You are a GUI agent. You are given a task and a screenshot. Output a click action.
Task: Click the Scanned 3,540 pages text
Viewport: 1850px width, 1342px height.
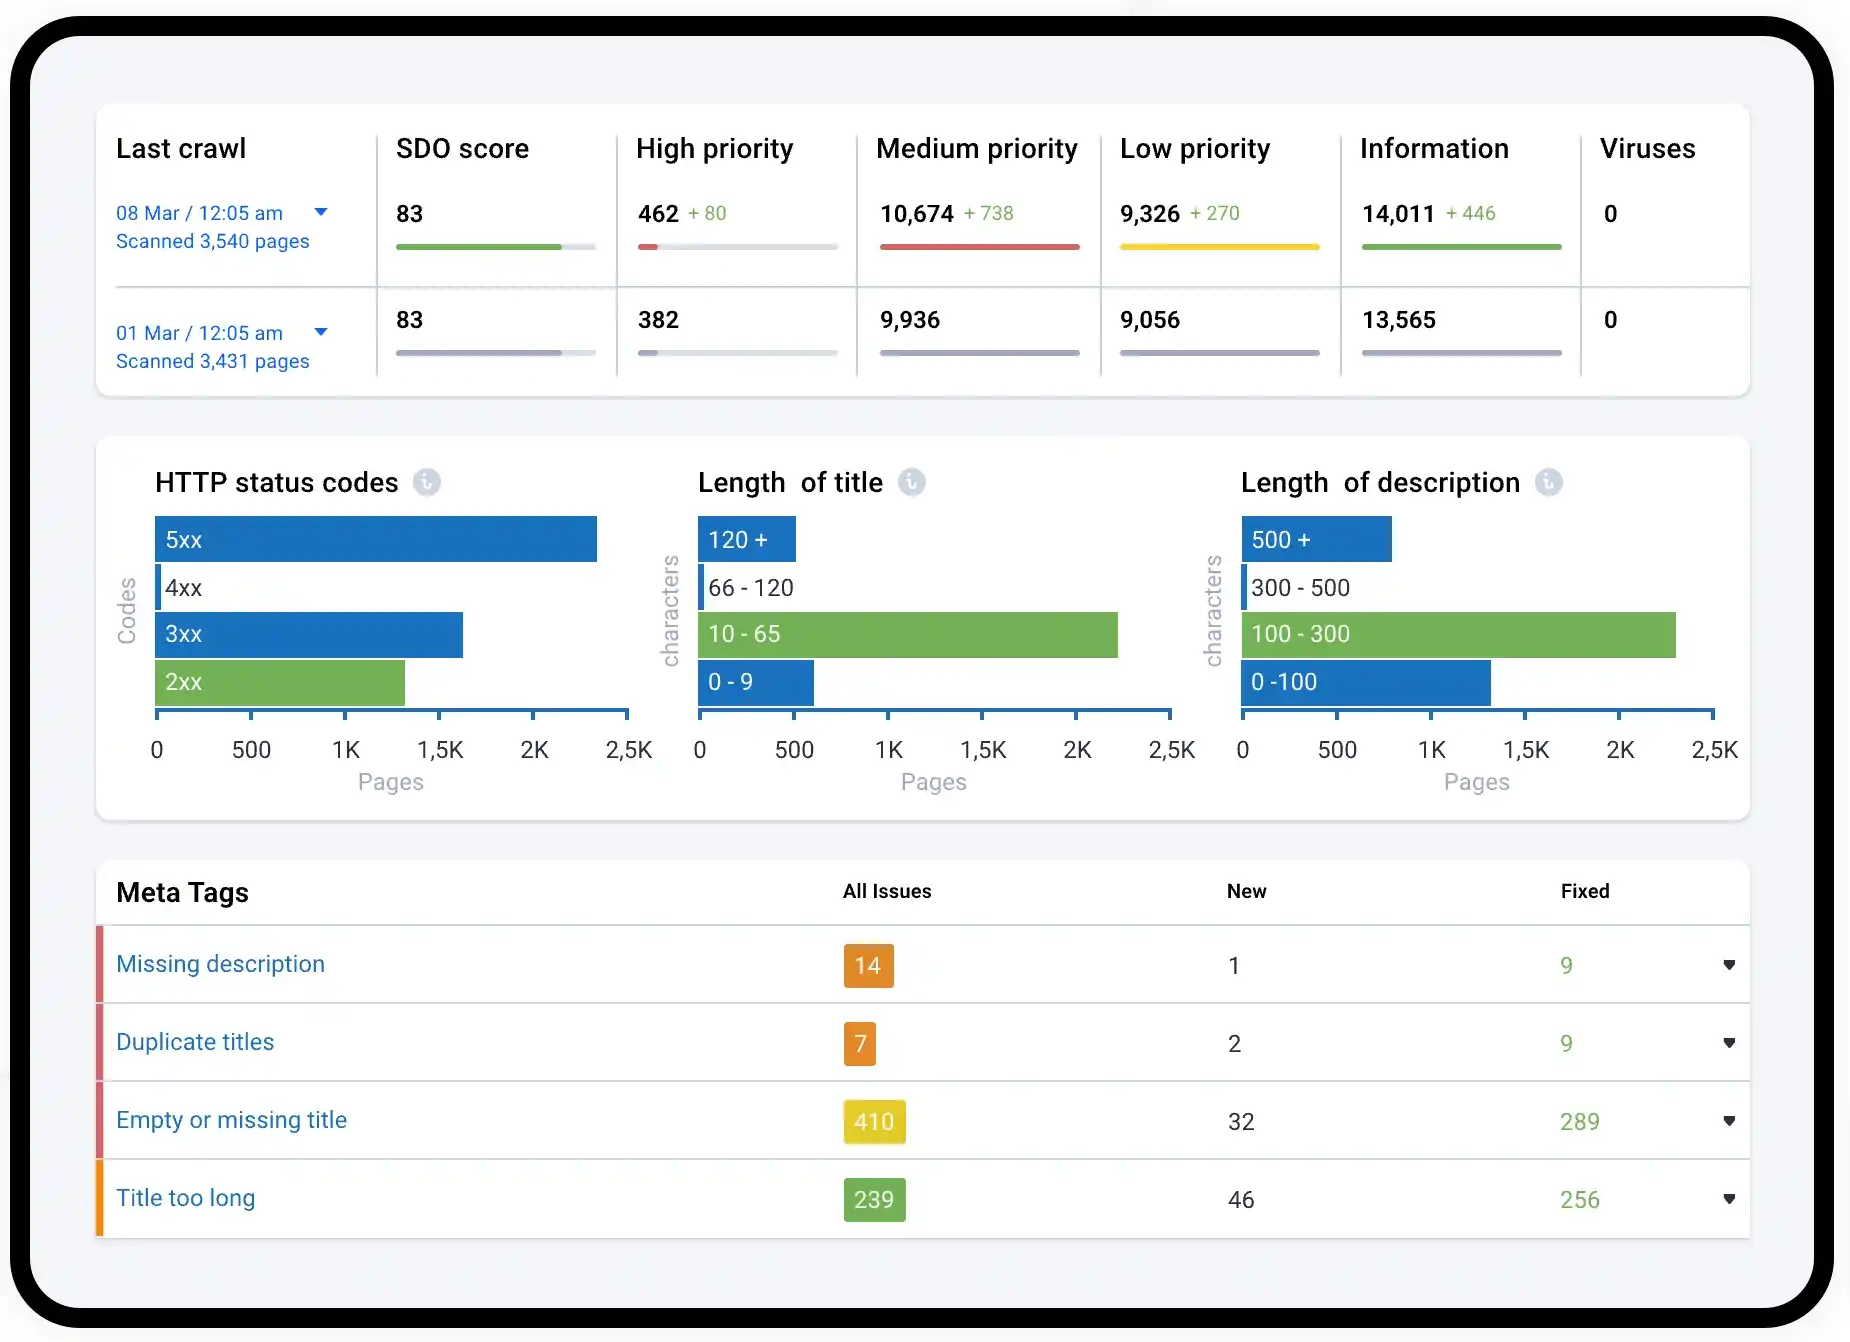[x=213, y=241]
